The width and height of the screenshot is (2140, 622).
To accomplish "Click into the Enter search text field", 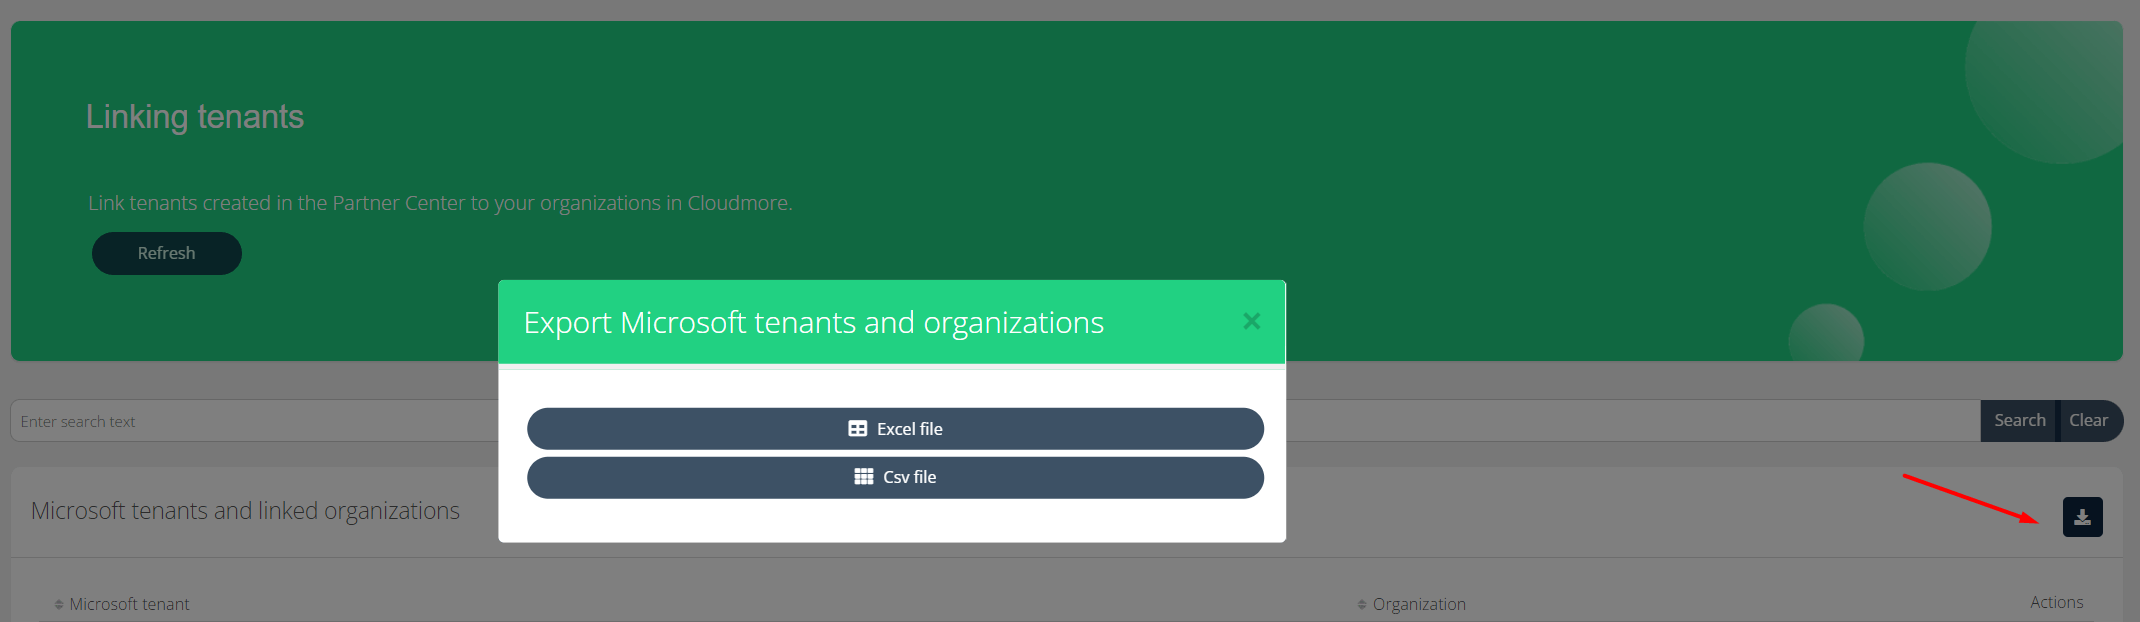I will (995, 421).
